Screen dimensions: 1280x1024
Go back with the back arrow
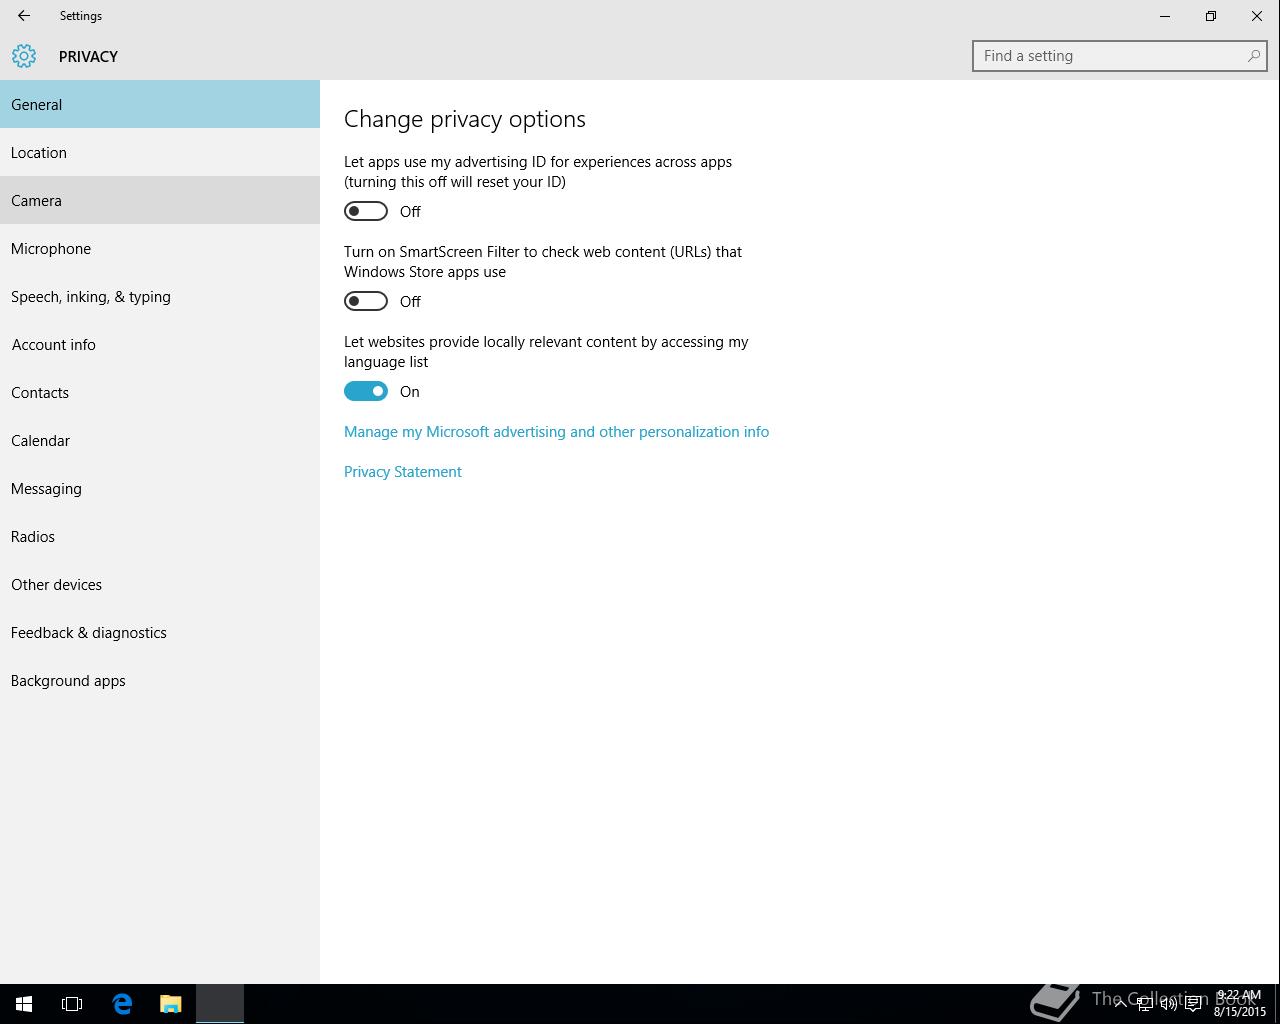pyautogui.click(x=24, y=16)
